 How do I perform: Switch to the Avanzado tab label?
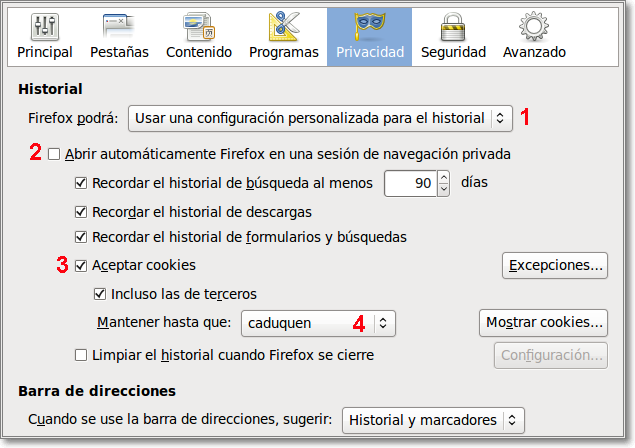(x=534, y=52)
